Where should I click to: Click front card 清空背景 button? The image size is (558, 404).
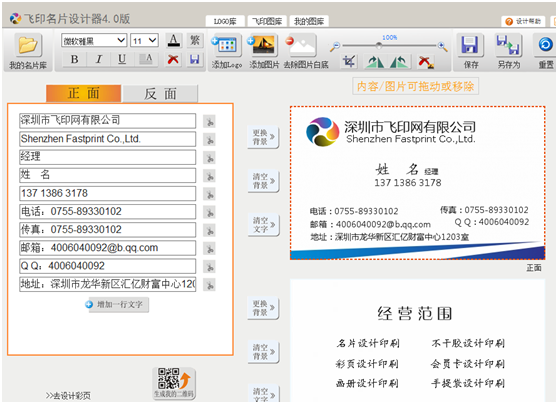[263, 181]
